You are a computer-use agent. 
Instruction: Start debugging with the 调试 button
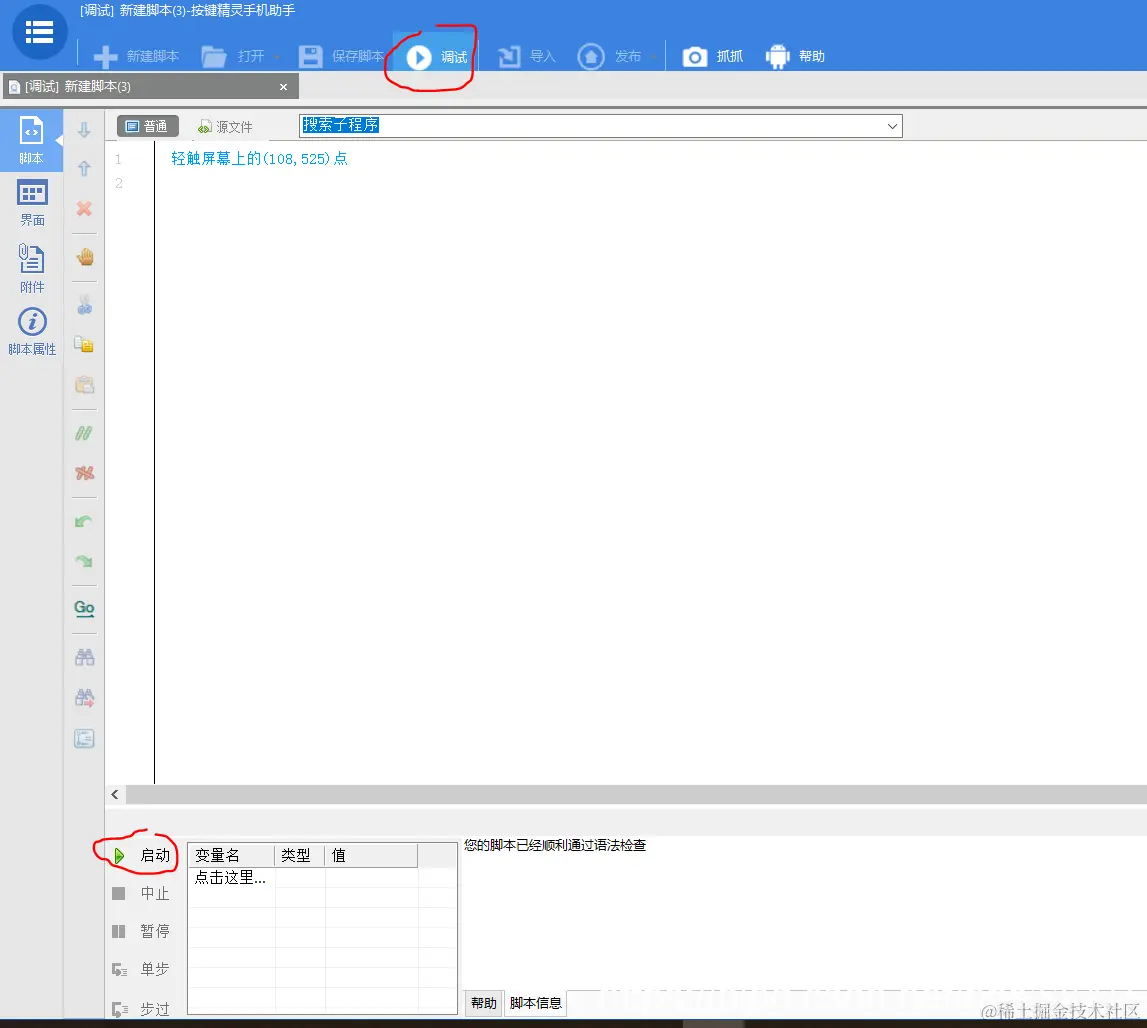(437, 56)
